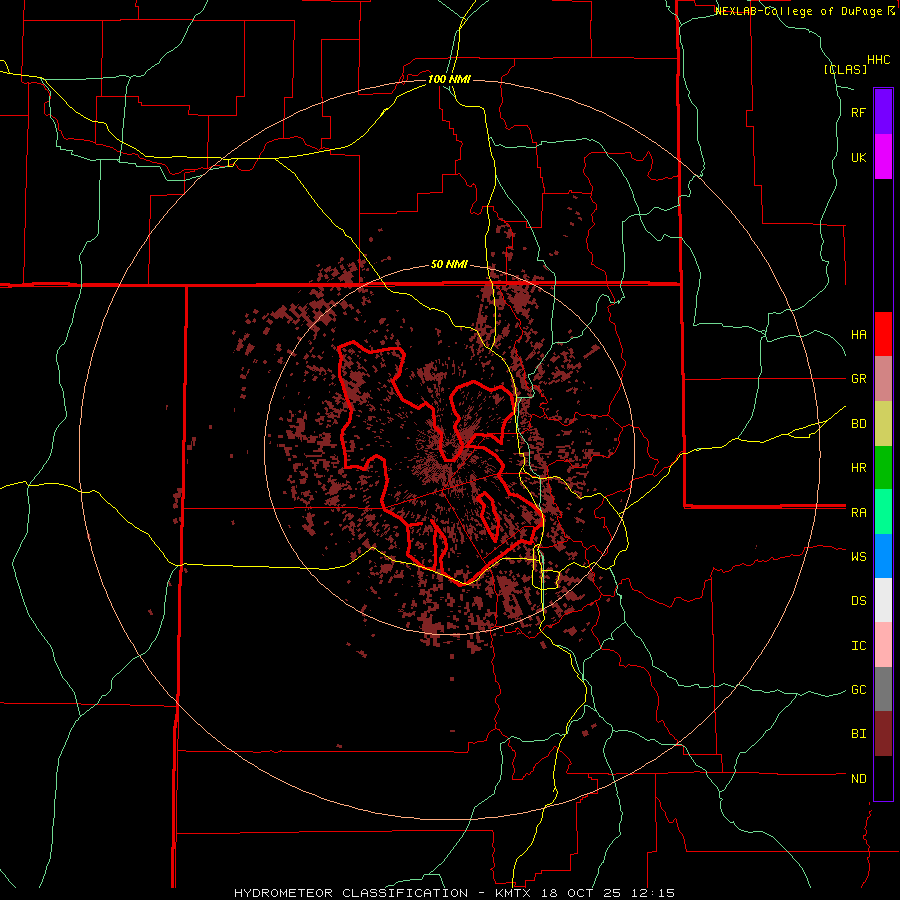Viewport: 900px width, 900px height.
Task: Click the GC gray legend swatch
Action: point(883,689)
